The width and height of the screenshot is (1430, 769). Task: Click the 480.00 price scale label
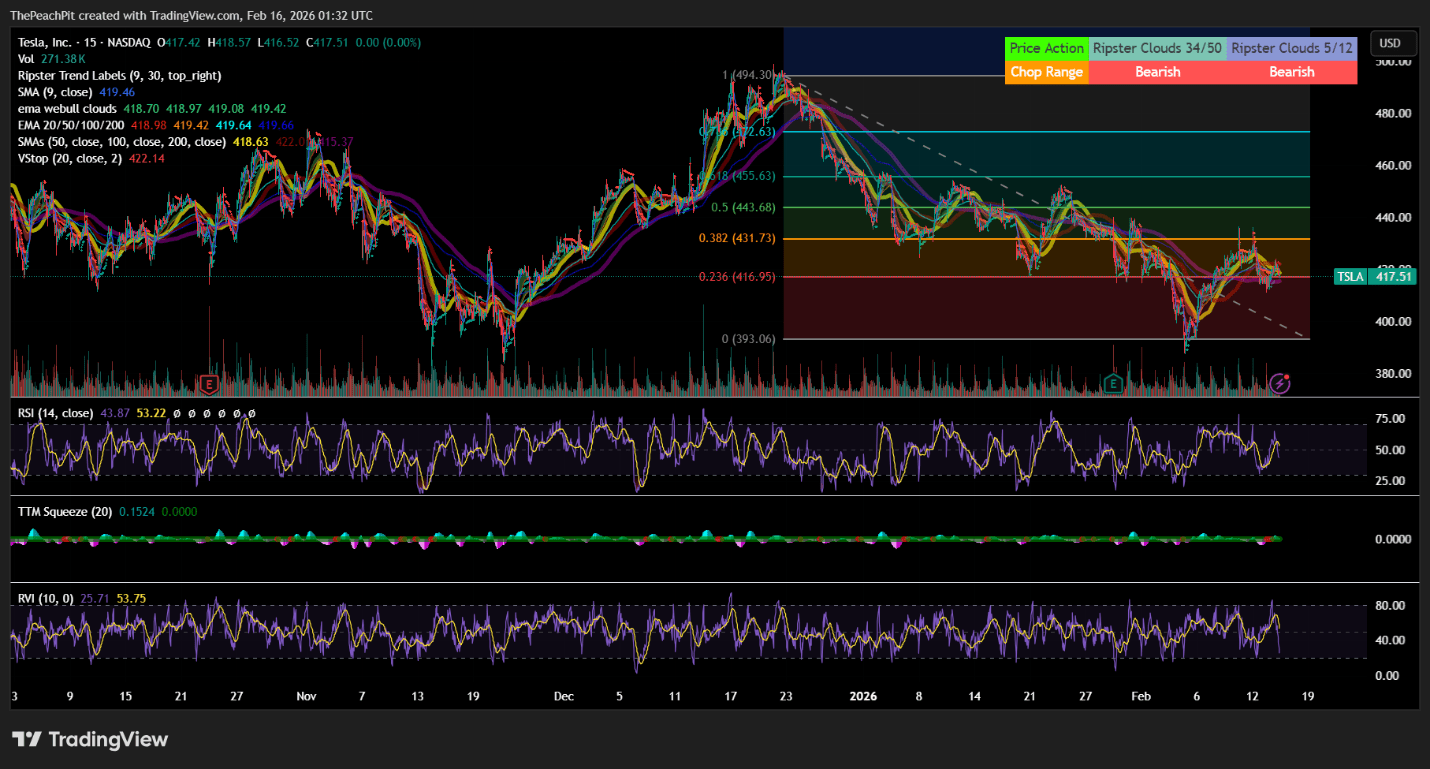[1392, 113]
